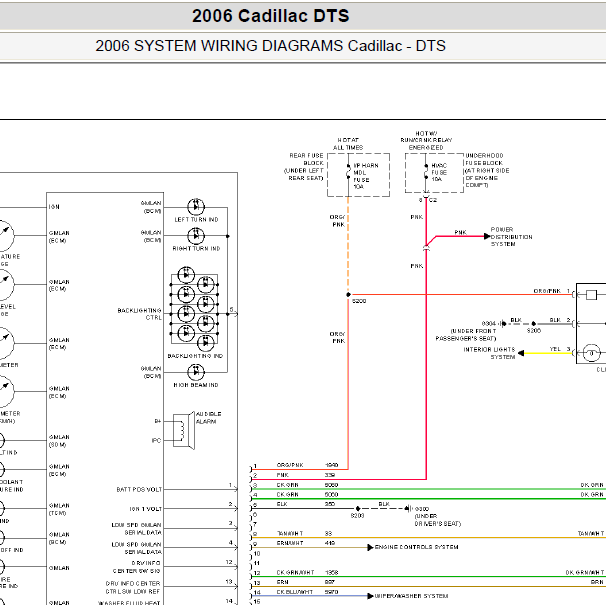Click the 'WIPER/WASHER SYSTEM' label
The width and height of the screenshot is (606, 605).
coord(411,596)
